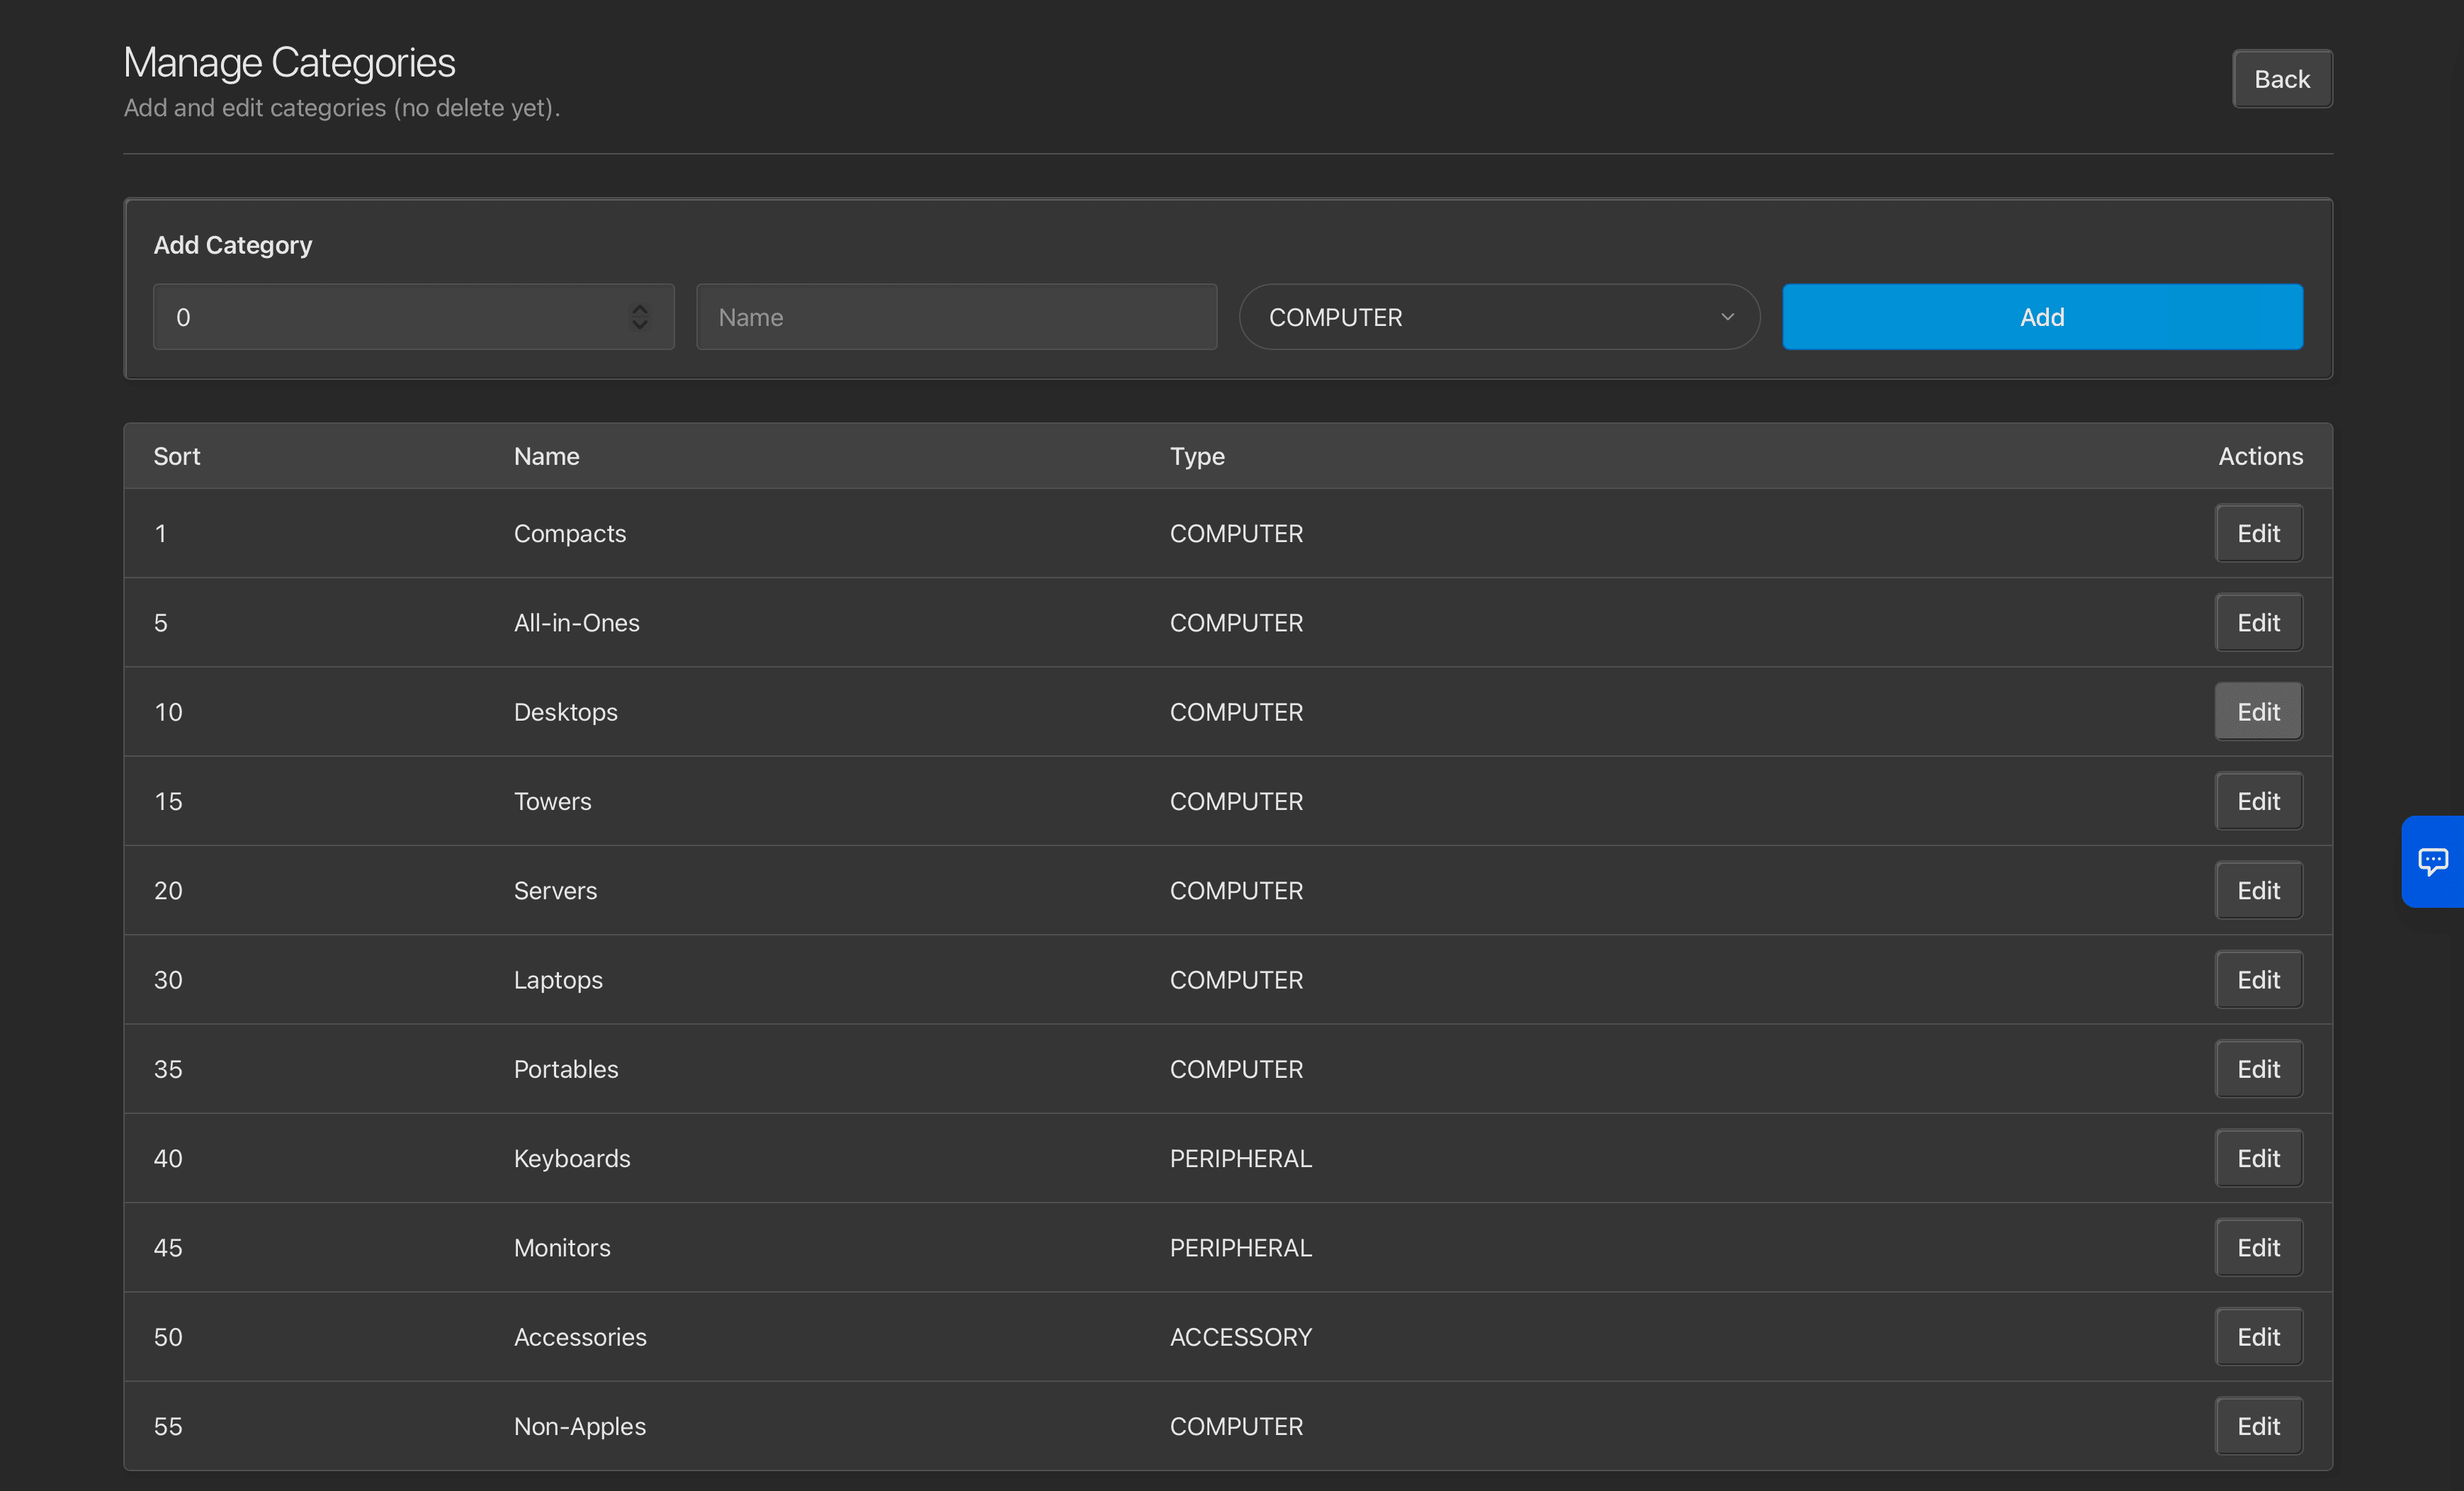
Task: Click the Name input field
Action: pos(956,317)
